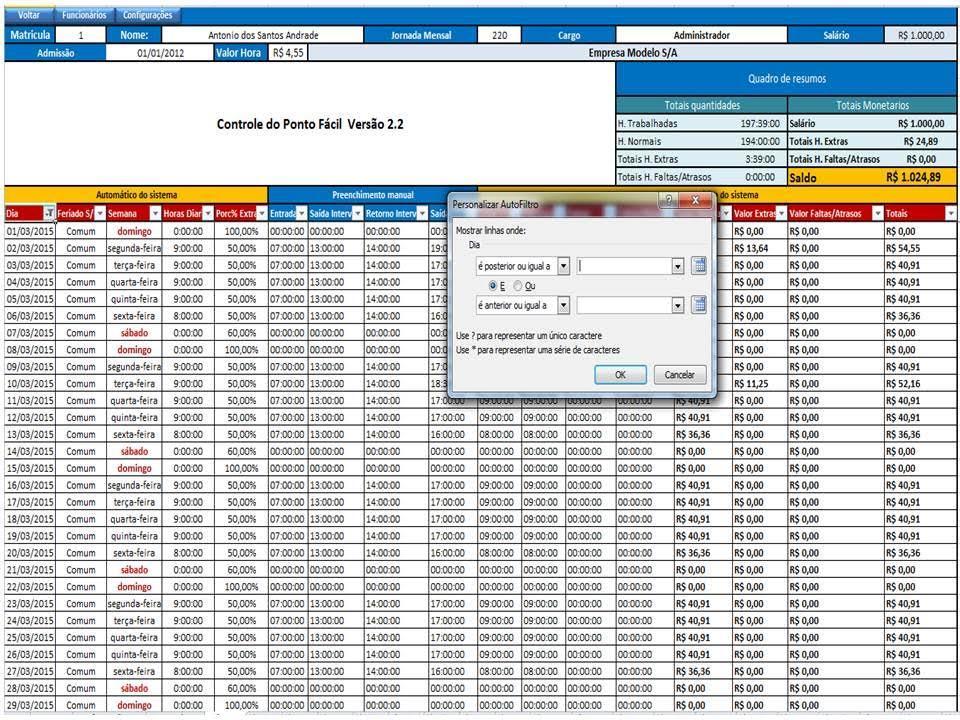Expand the Entrada column filter

coord(301,213)
